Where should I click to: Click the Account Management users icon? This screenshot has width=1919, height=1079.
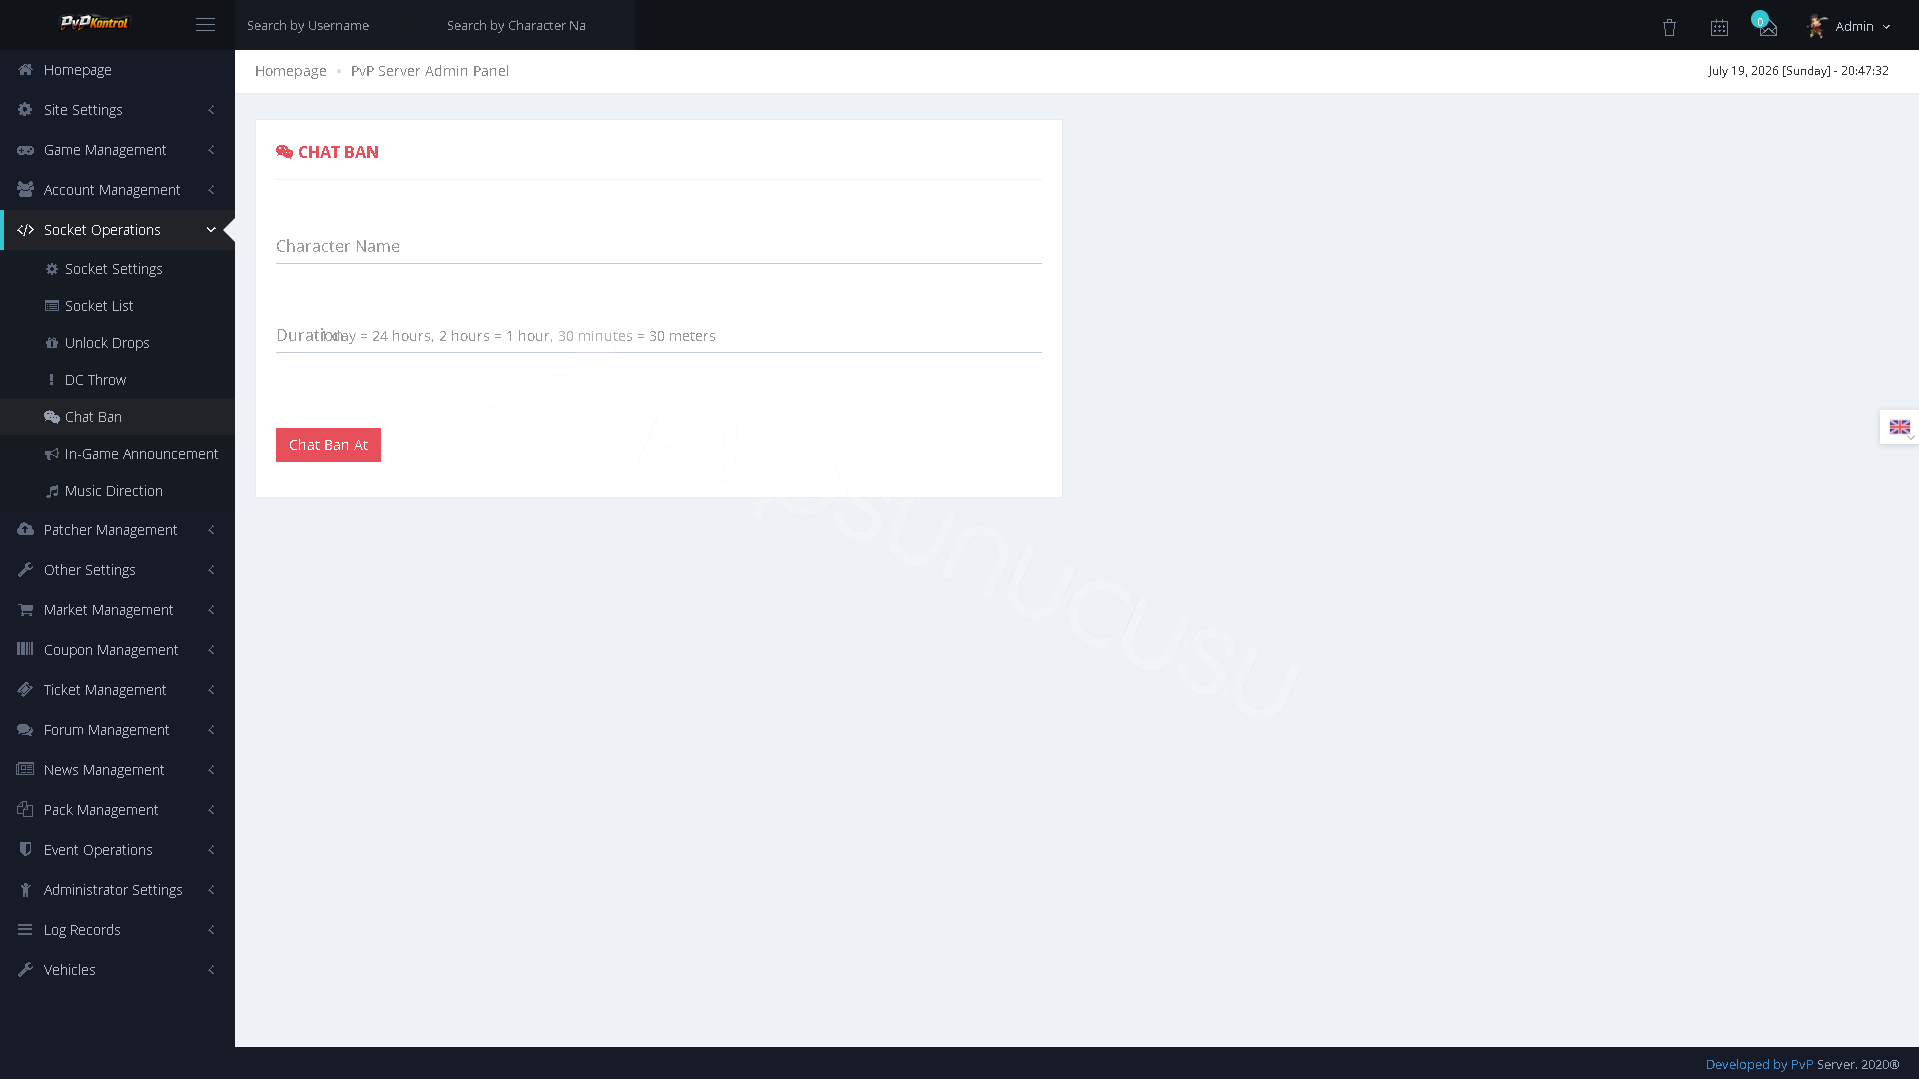pyautogui.click(x=25, y=190)
